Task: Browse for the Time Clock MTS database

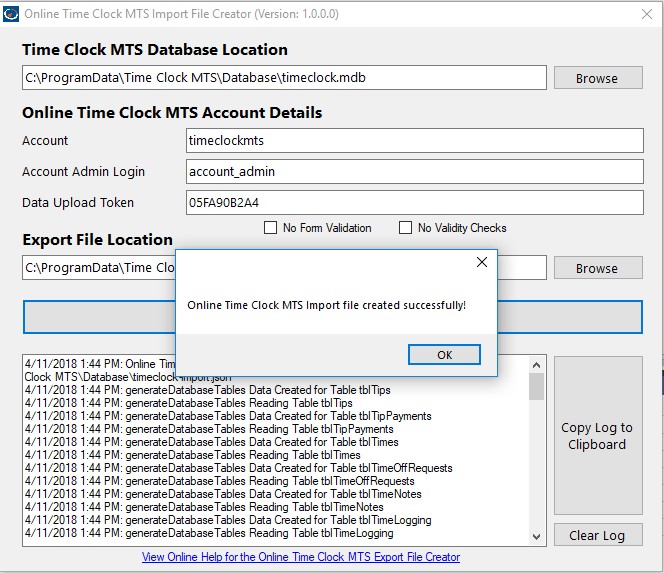Action: tap(598, 78)
